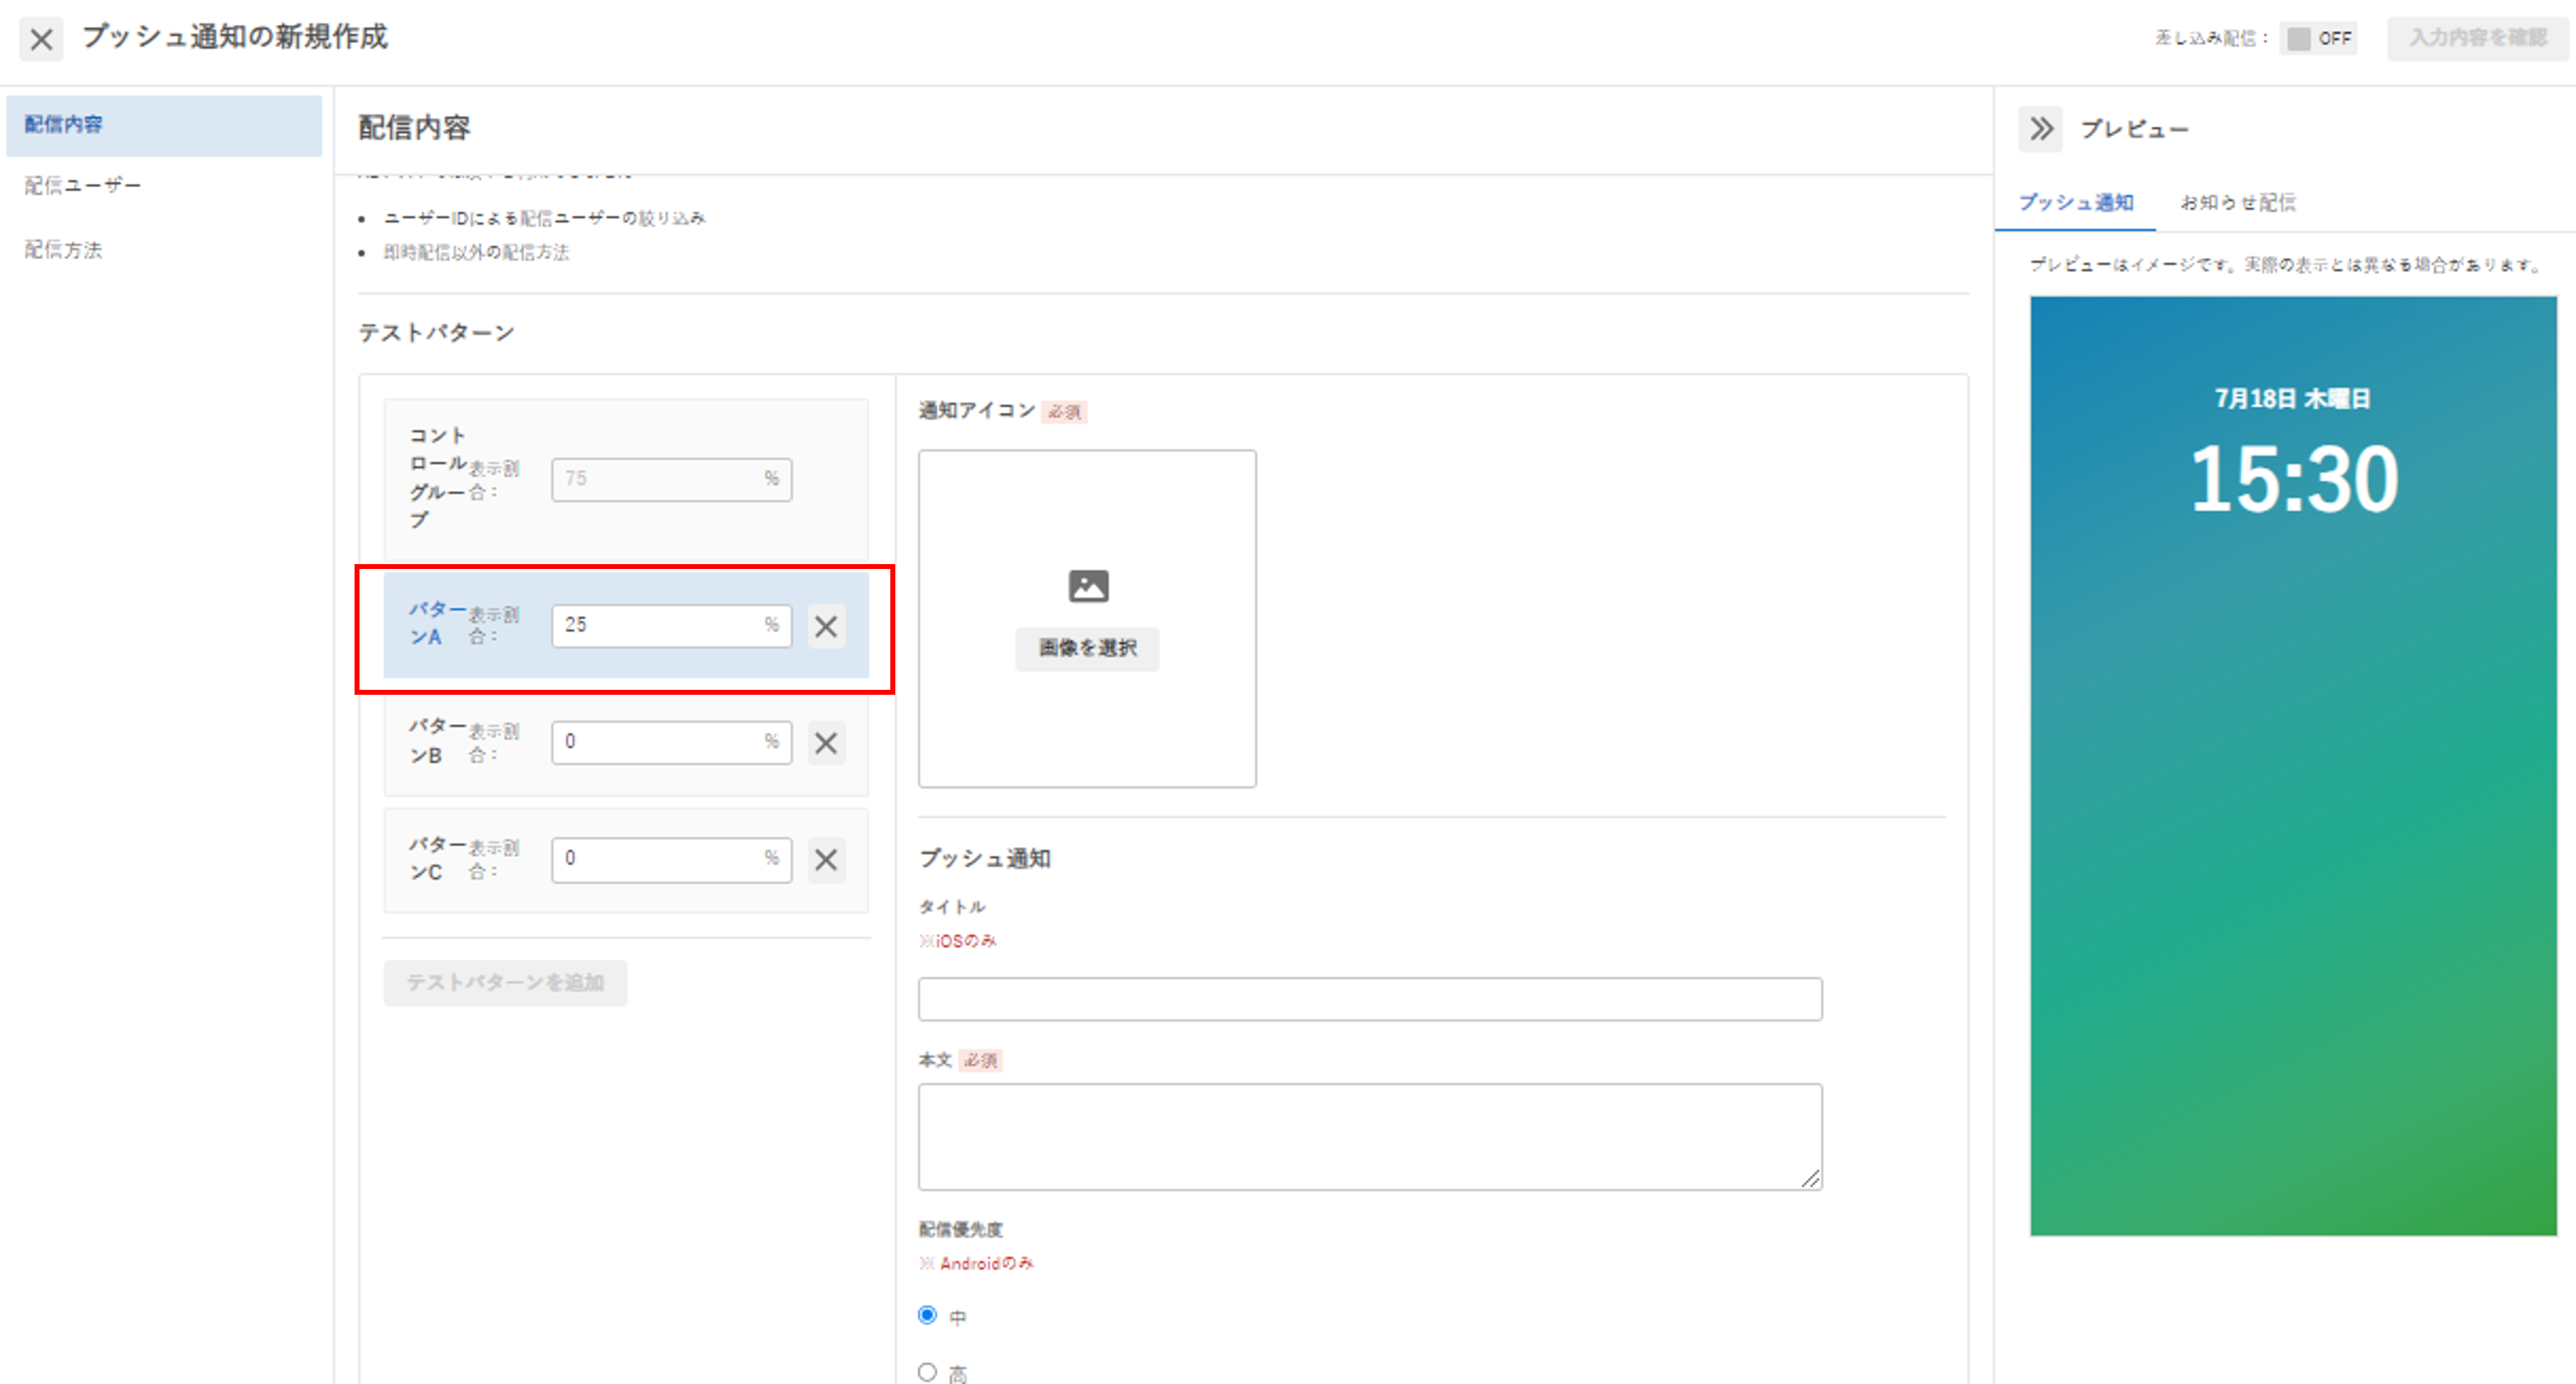Click the 即時配信以外の配信方法 bullet text
Image resolution: width=2576 pixels, height=1384 pixels.
click(476, 253)
